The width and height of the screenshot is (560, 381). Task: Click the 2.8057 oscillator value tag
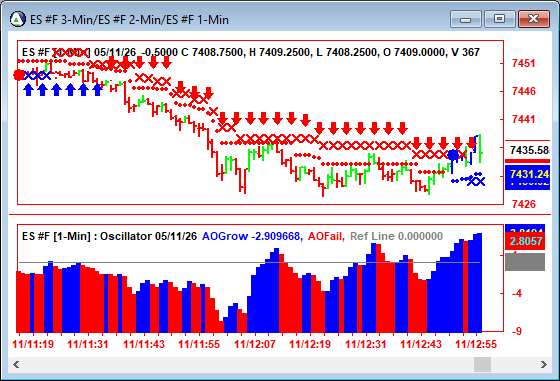pyautogui.click(x=525, y=241)
